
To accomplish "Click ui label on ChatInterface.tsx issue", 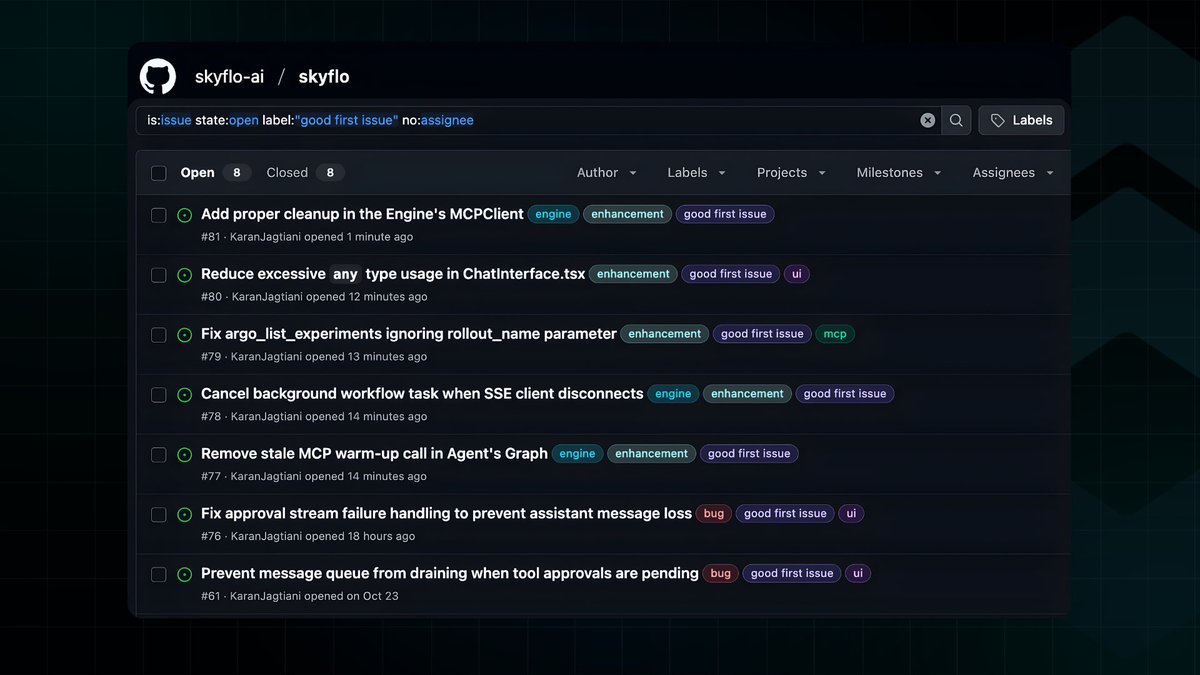I will click(797, 274).
